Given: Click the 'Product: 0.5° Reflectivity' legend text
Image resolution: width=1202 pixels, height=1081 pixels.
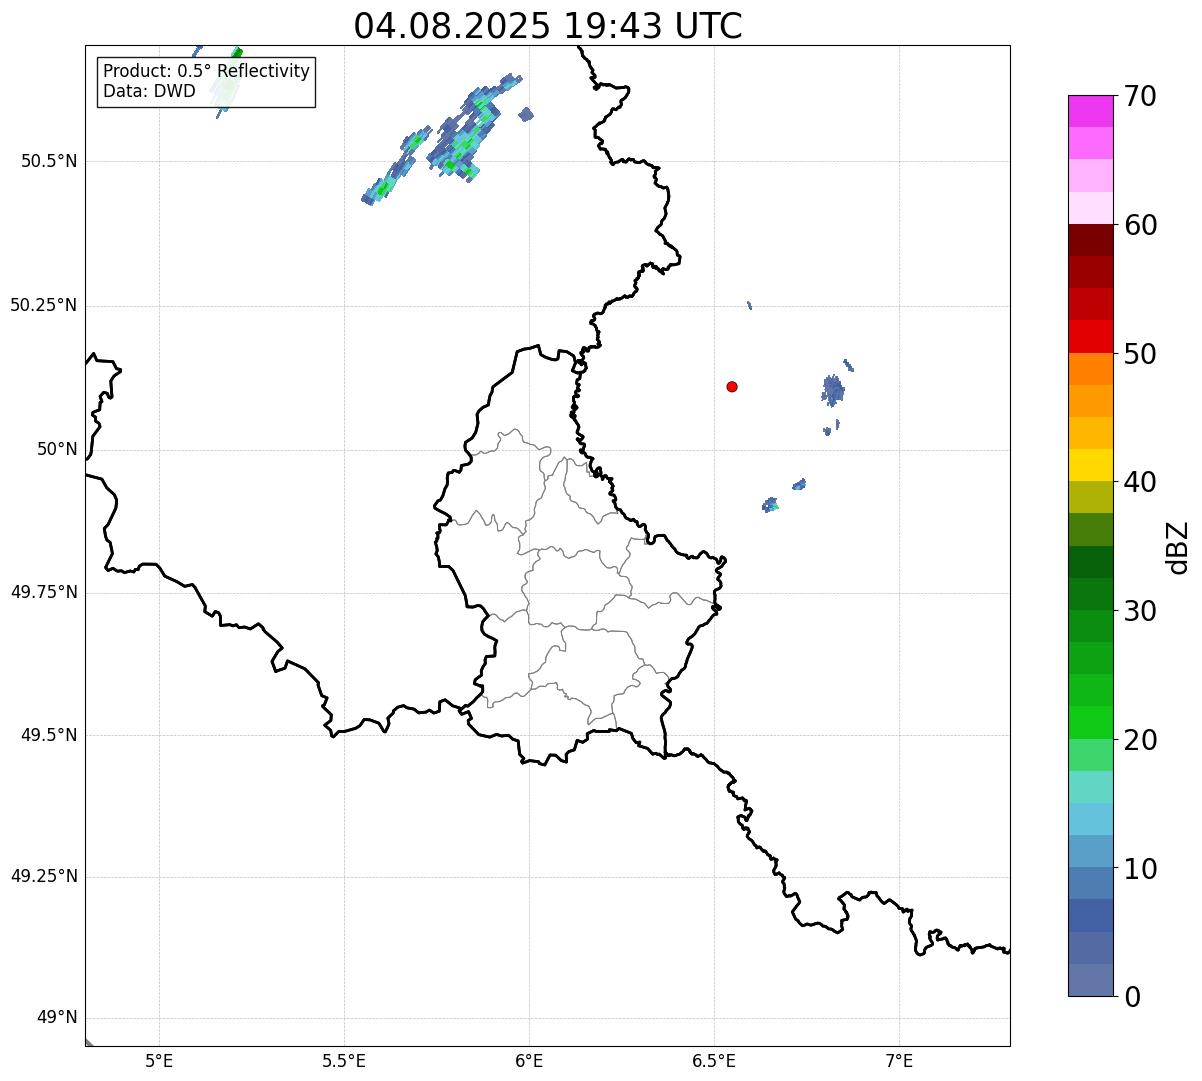Looking at the screenshot, I should (x=206, y=72).
